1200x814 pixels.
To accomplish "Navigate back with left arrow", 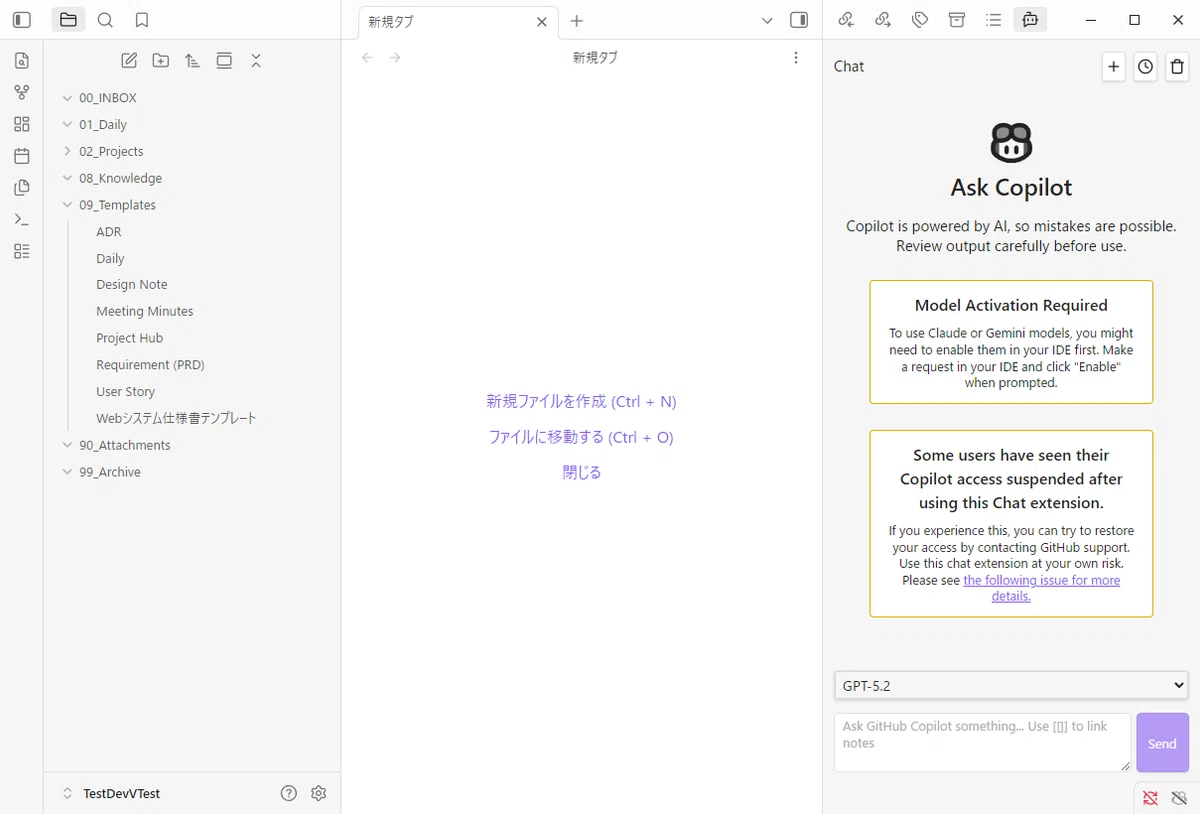I will [x=367, y=58].
